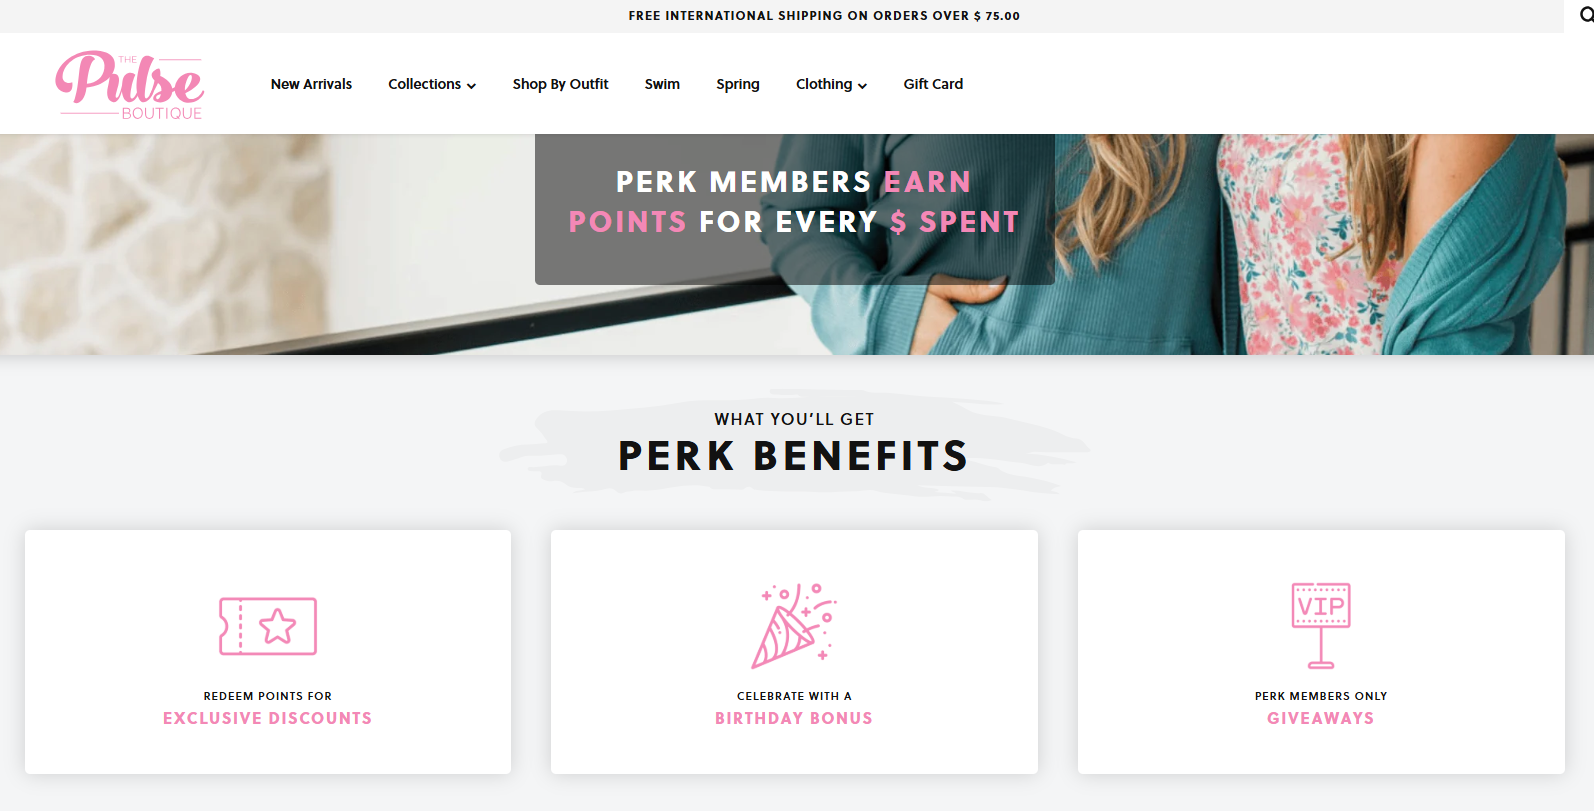
Task: Go to Shop By Outfit
Action: coord(560,84)
